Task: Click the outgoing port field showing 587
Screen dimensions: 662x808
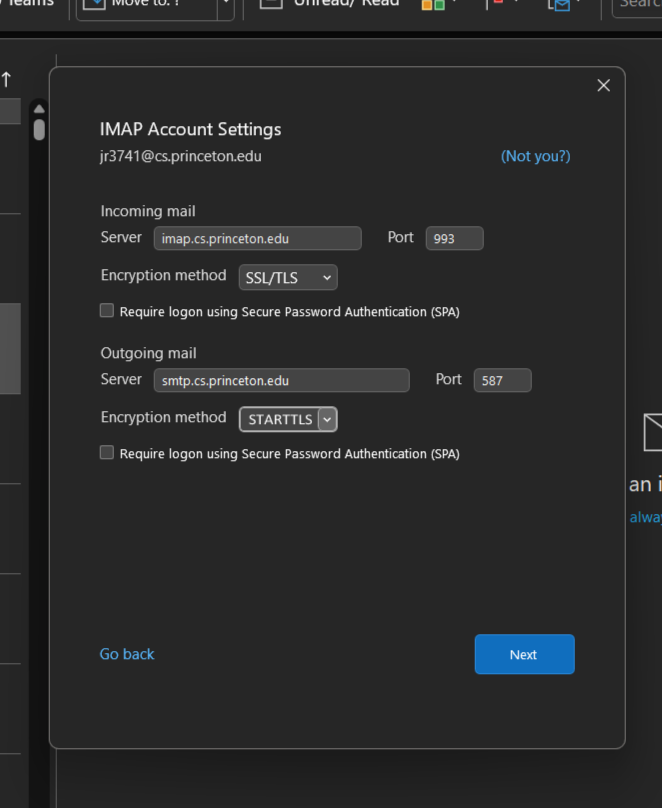Action: (502, 380)
